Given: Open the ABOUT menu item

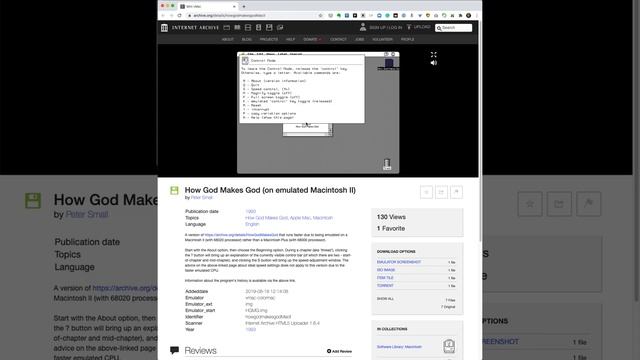Looking at the screenshot, I should click(227, 40).
